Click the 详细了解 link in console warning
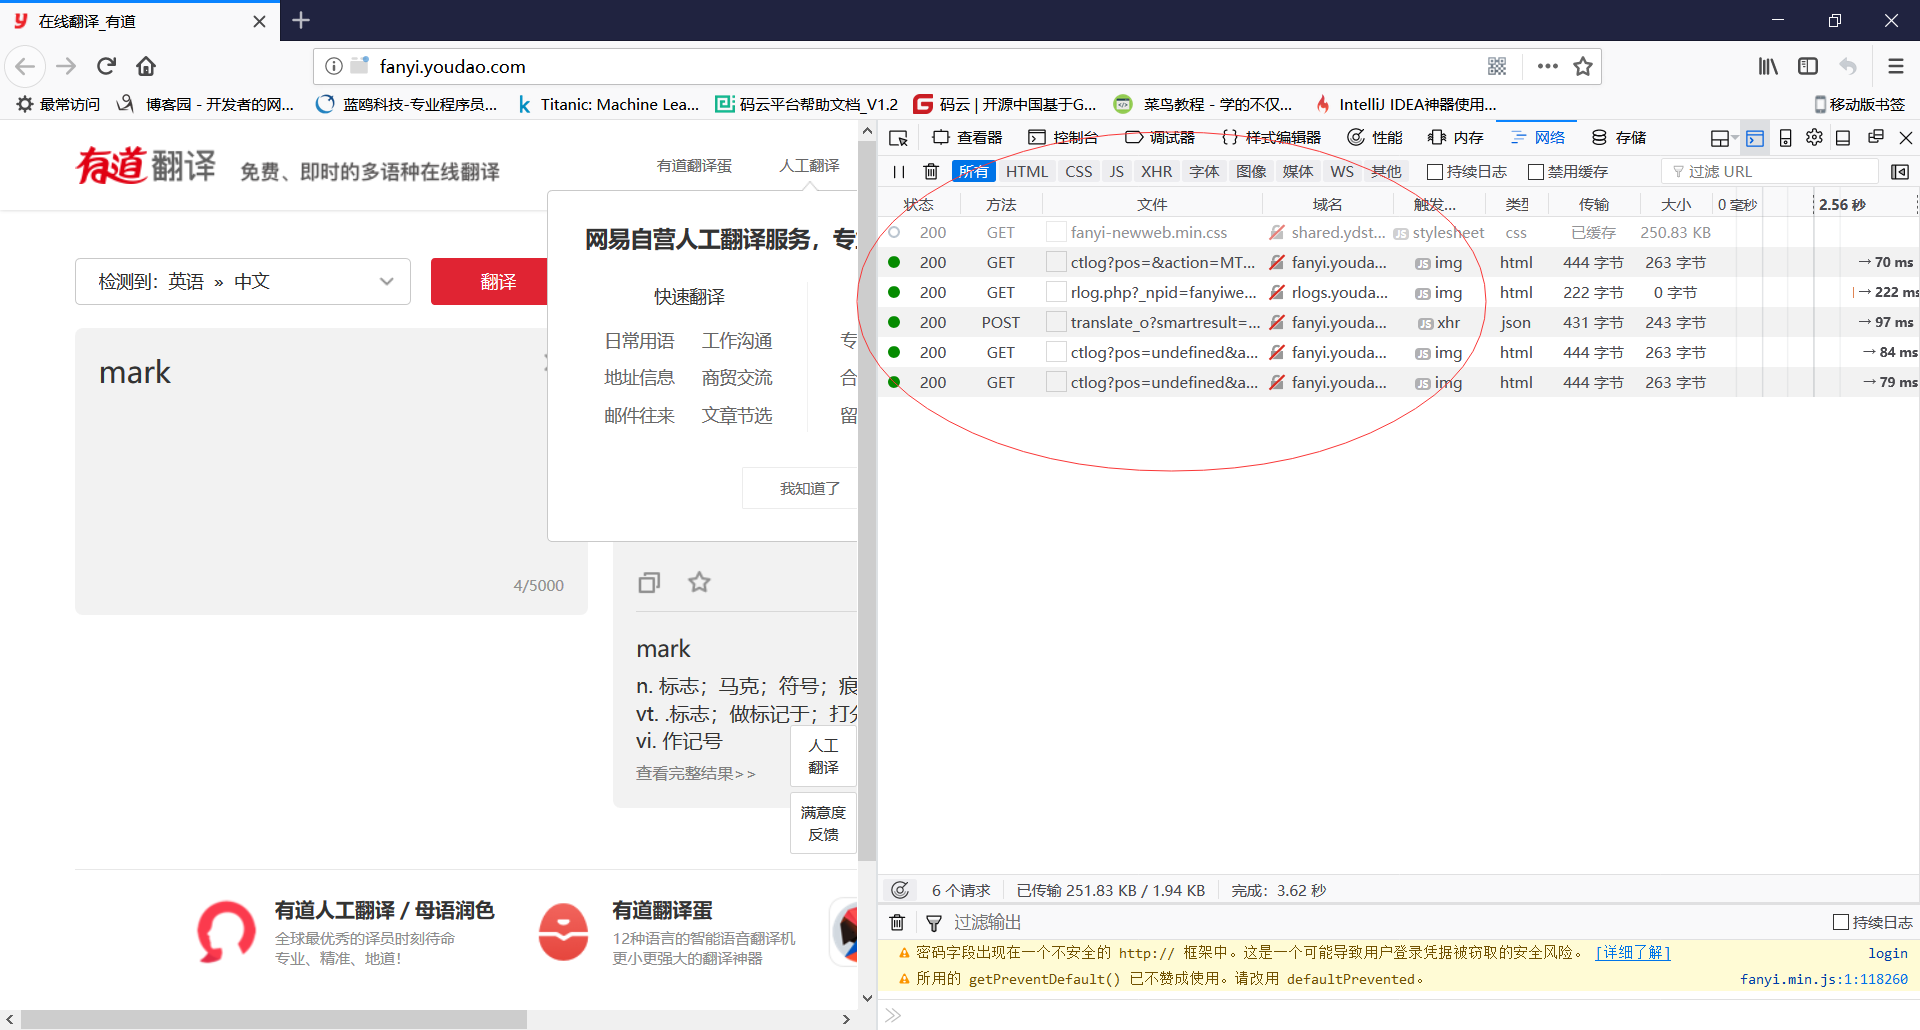 click(1633, 952)
